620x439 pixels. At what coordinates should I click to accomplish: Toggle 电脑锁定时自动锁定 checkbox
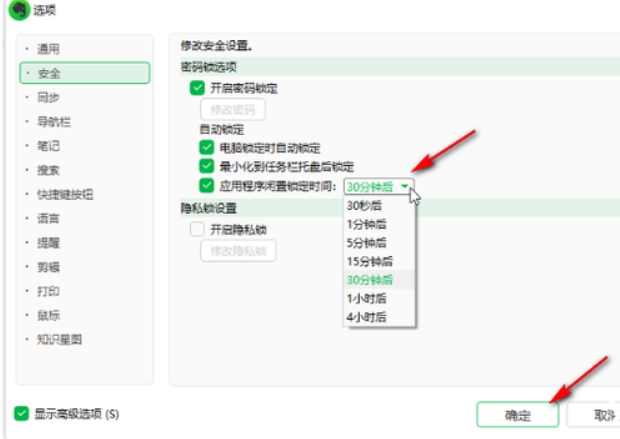click(x=206, y=148)
